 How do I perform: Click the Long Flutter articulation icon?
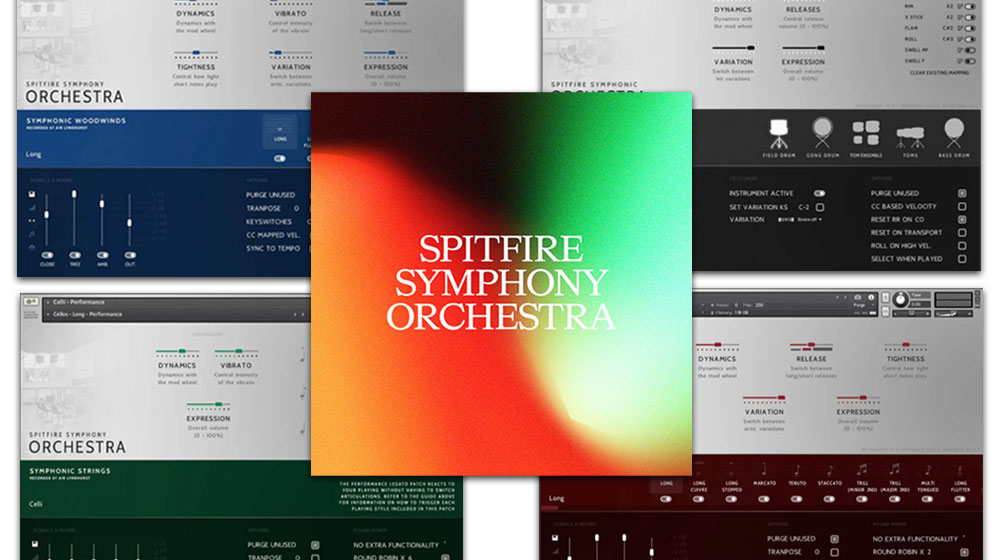point(960,470)
